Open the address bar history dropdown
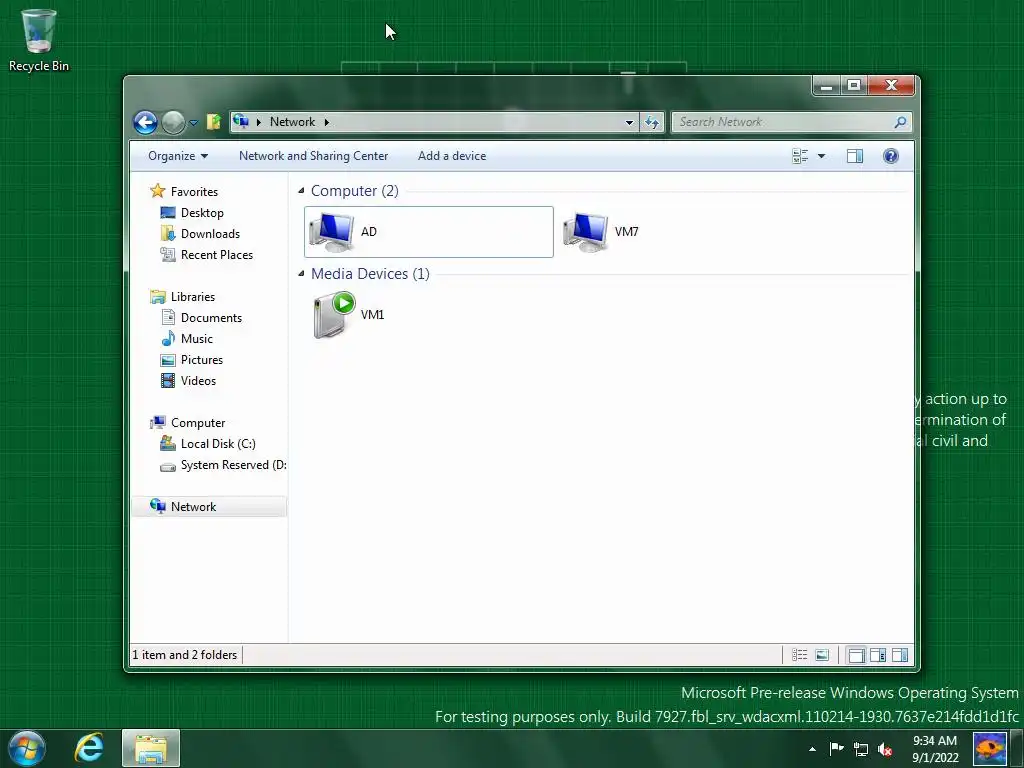 pyautogui.click(x=629, y=122)
